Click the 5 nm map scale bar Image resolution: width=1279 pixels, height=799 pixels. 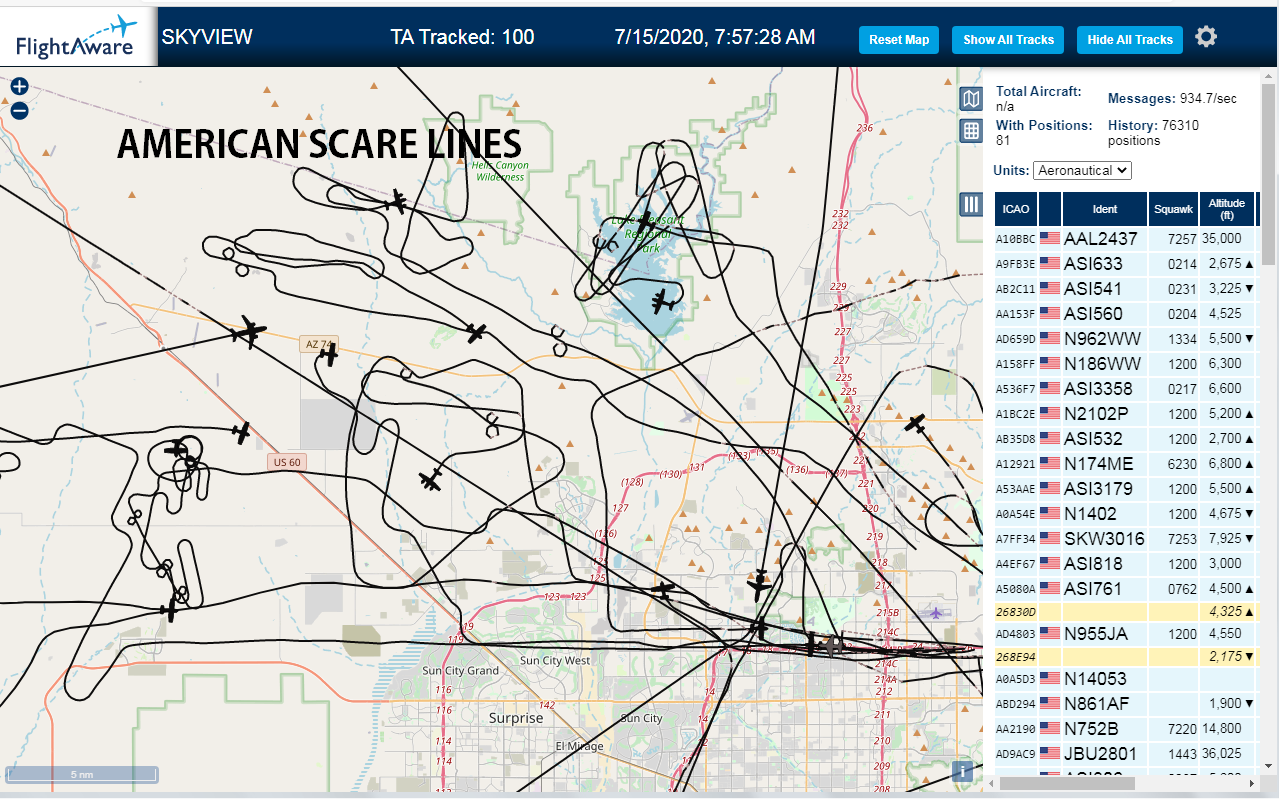tap(82, 775)
